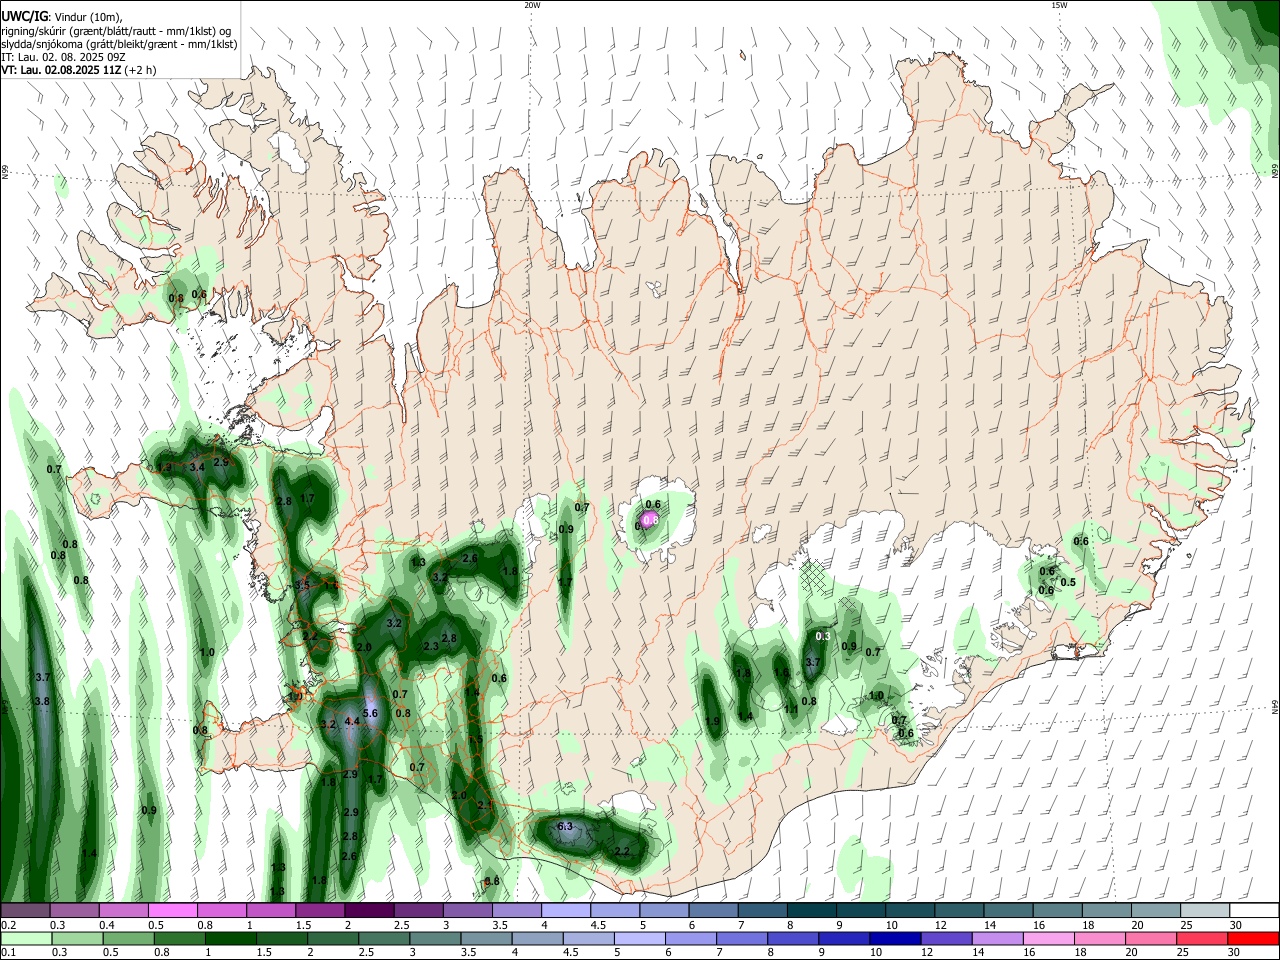Click the light pink swatch labeled 16 in the rain legend
Viewport: 1280px width, 960px height.
point(1047,938)
